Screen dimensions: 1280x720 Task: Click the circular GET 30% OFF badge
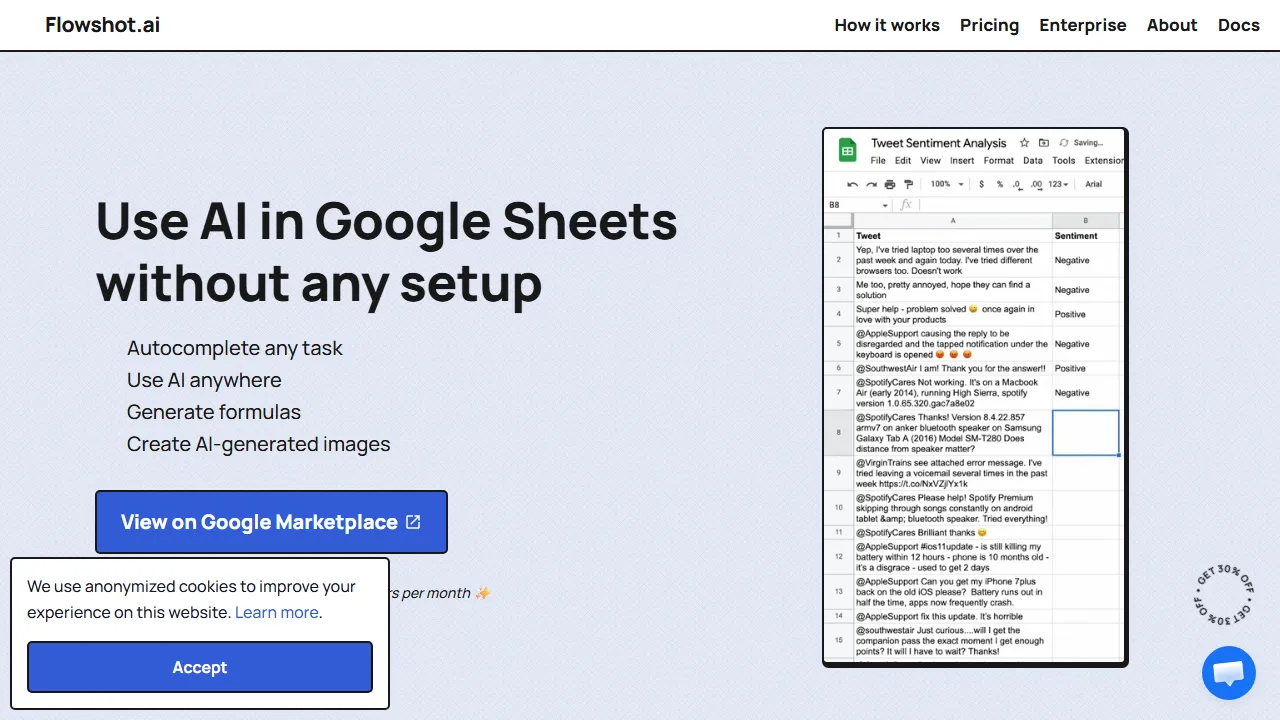(1223, 593)
